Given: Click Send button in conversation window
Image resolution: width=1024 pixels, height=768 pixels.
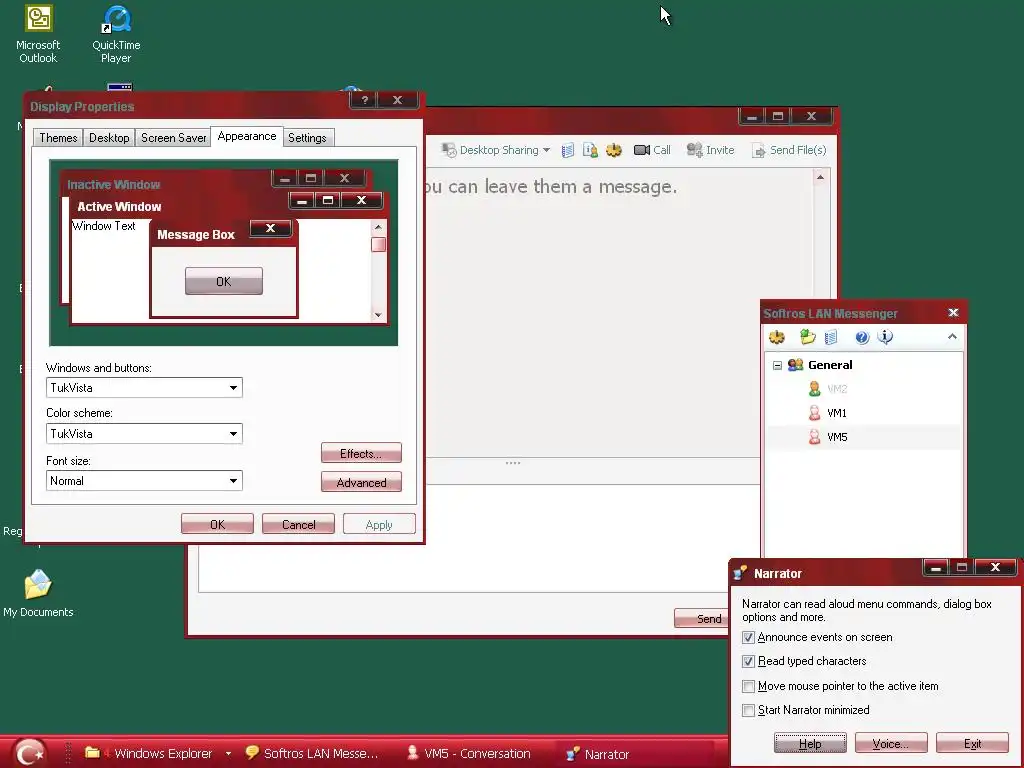Looking at the screenshot, I should point(701,618).
